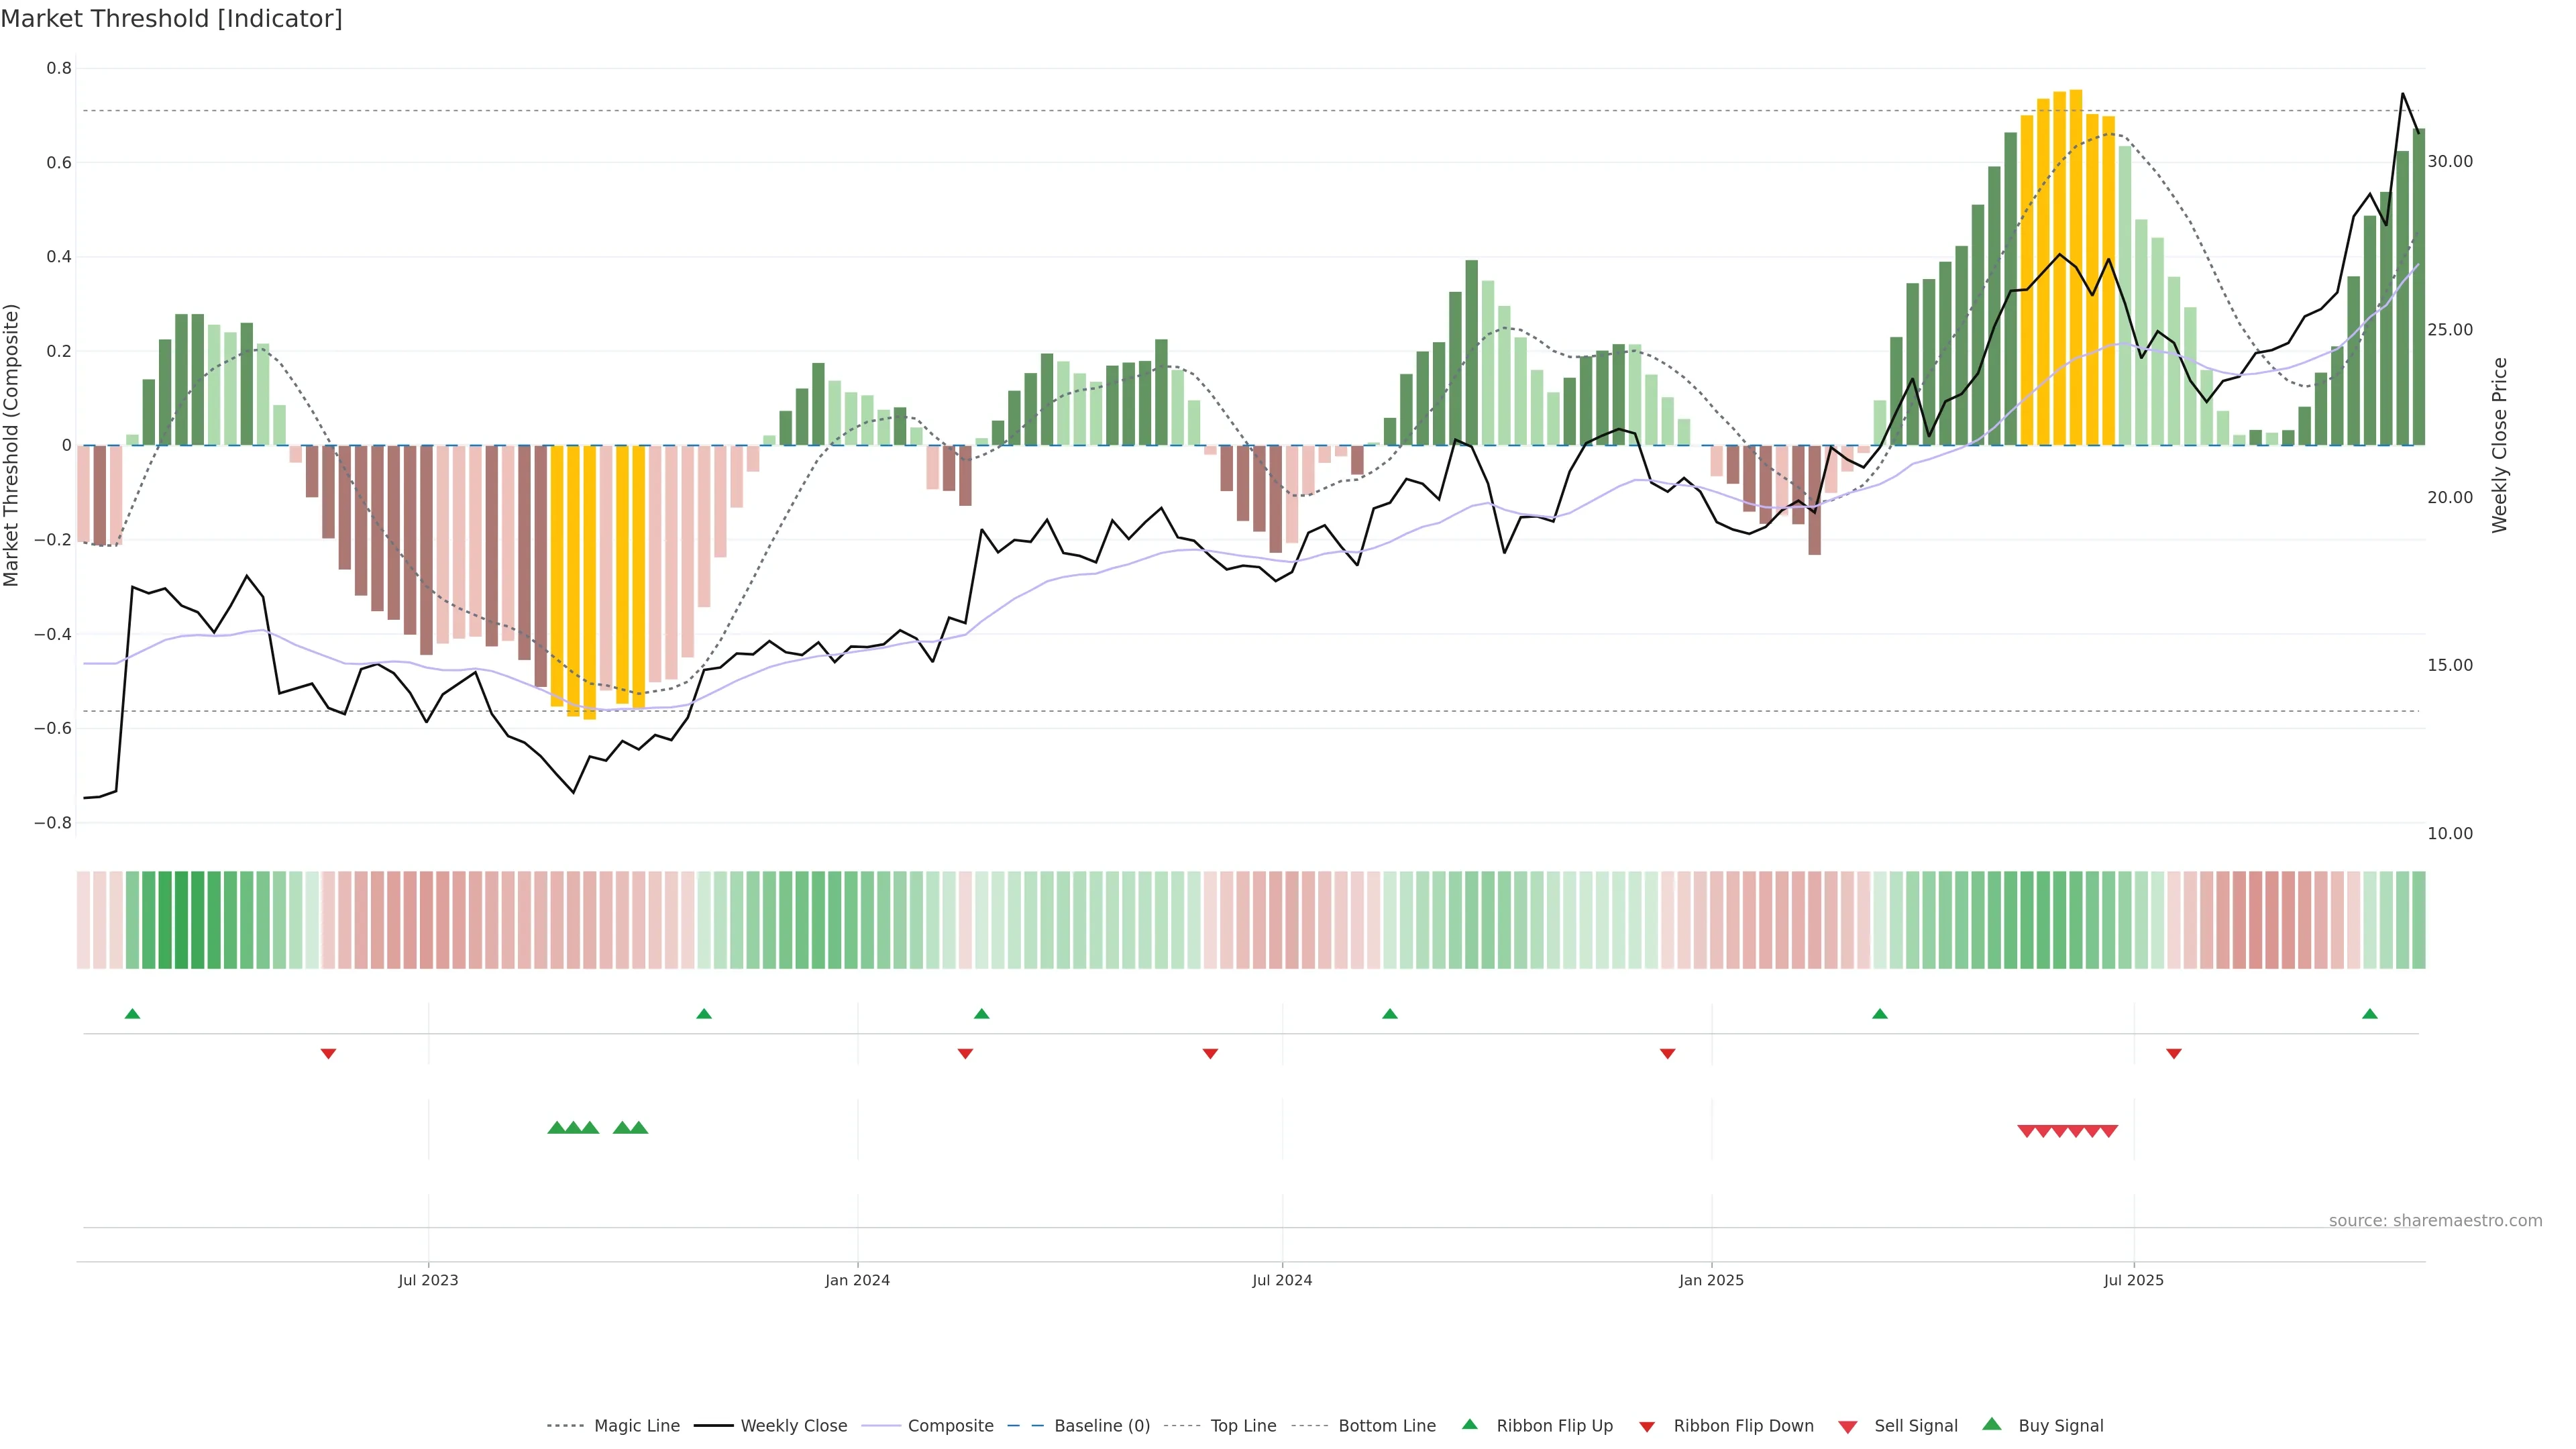Click the leftmost buy signal triangle
Viewport: 2576px width, 1449px height.
pos(557,1128)
